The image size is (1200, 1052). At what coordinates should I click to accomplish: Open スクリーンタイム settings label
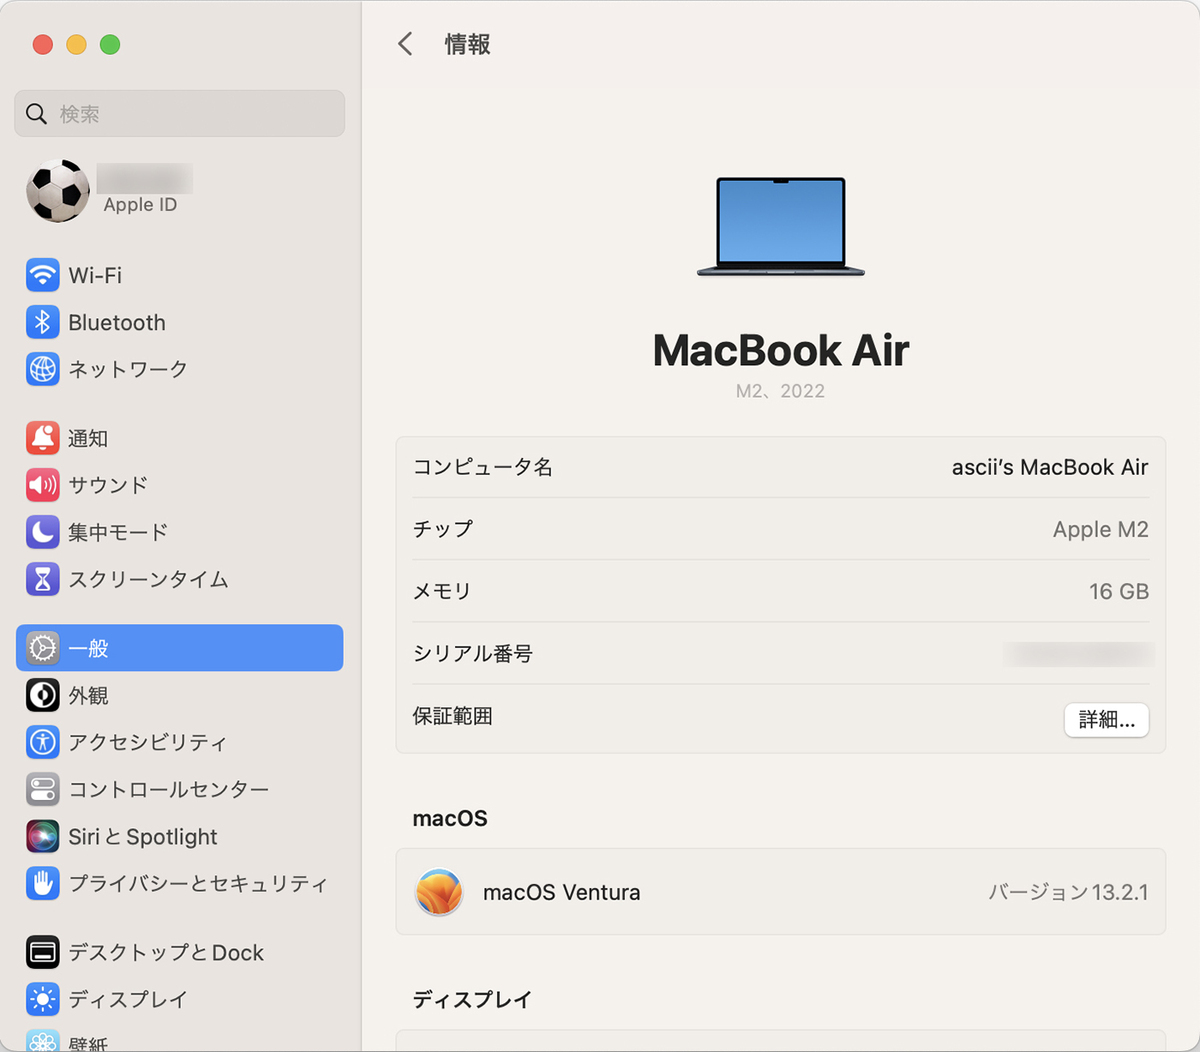(148, 579)
